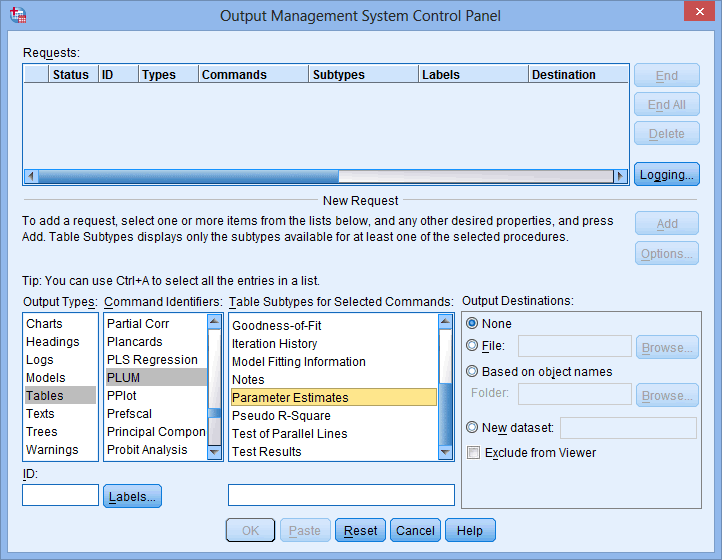Select PPlot command identifier
The height and width of the screenshot is (560, 722).
pyautogui.click(x=156, y=396)
